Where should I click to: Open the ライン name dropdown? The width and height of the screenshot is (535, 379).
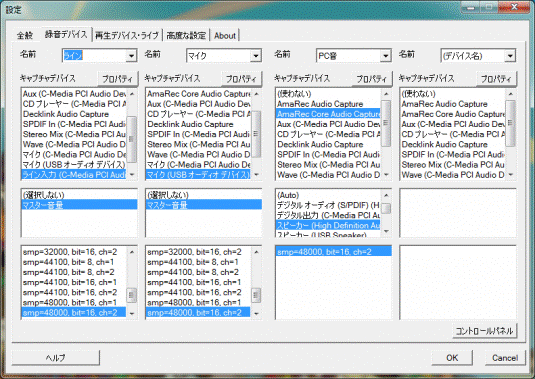pyautogui.click(x=131, y=56)
